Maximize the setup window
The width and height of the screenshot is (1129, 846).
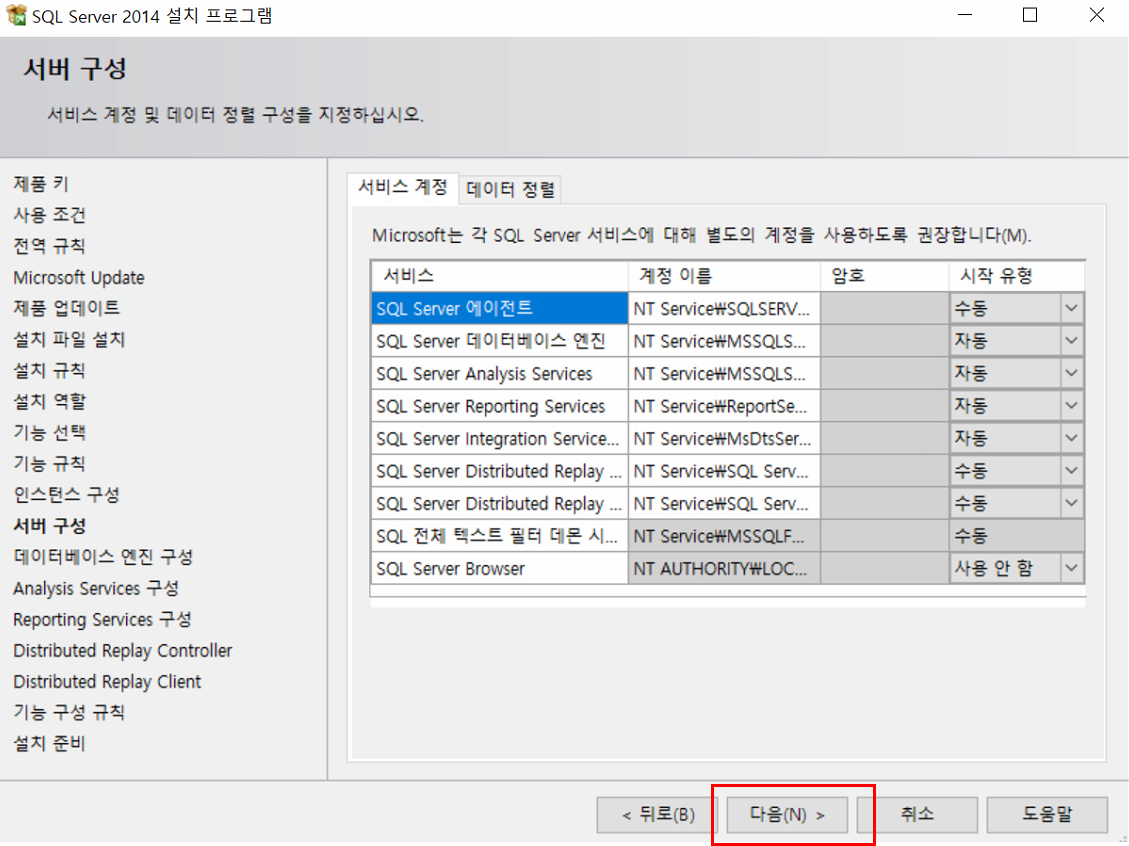tap(1030, 15)
